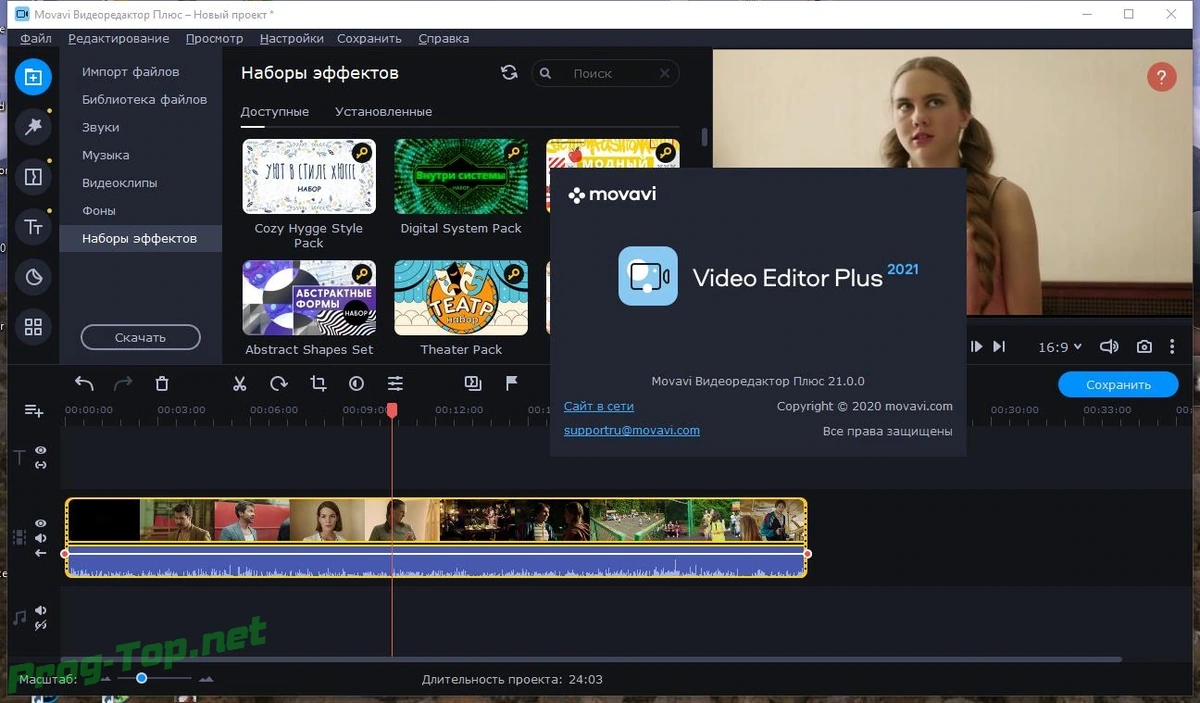Open the Transitions sidebar icon
The height and width of the screenshot is (703, 1200).
point(33,177)
